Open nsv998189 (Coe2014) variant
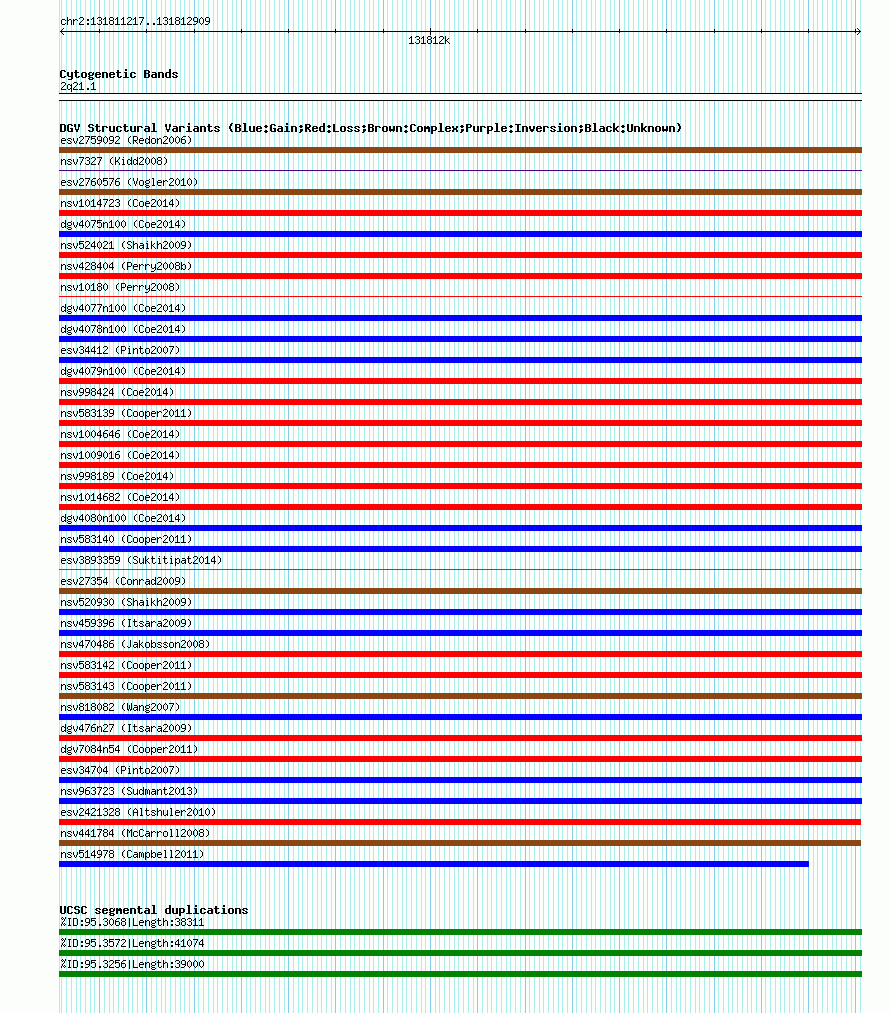The height and width of the screenshot is (1013, 890). tap(117, 476)
